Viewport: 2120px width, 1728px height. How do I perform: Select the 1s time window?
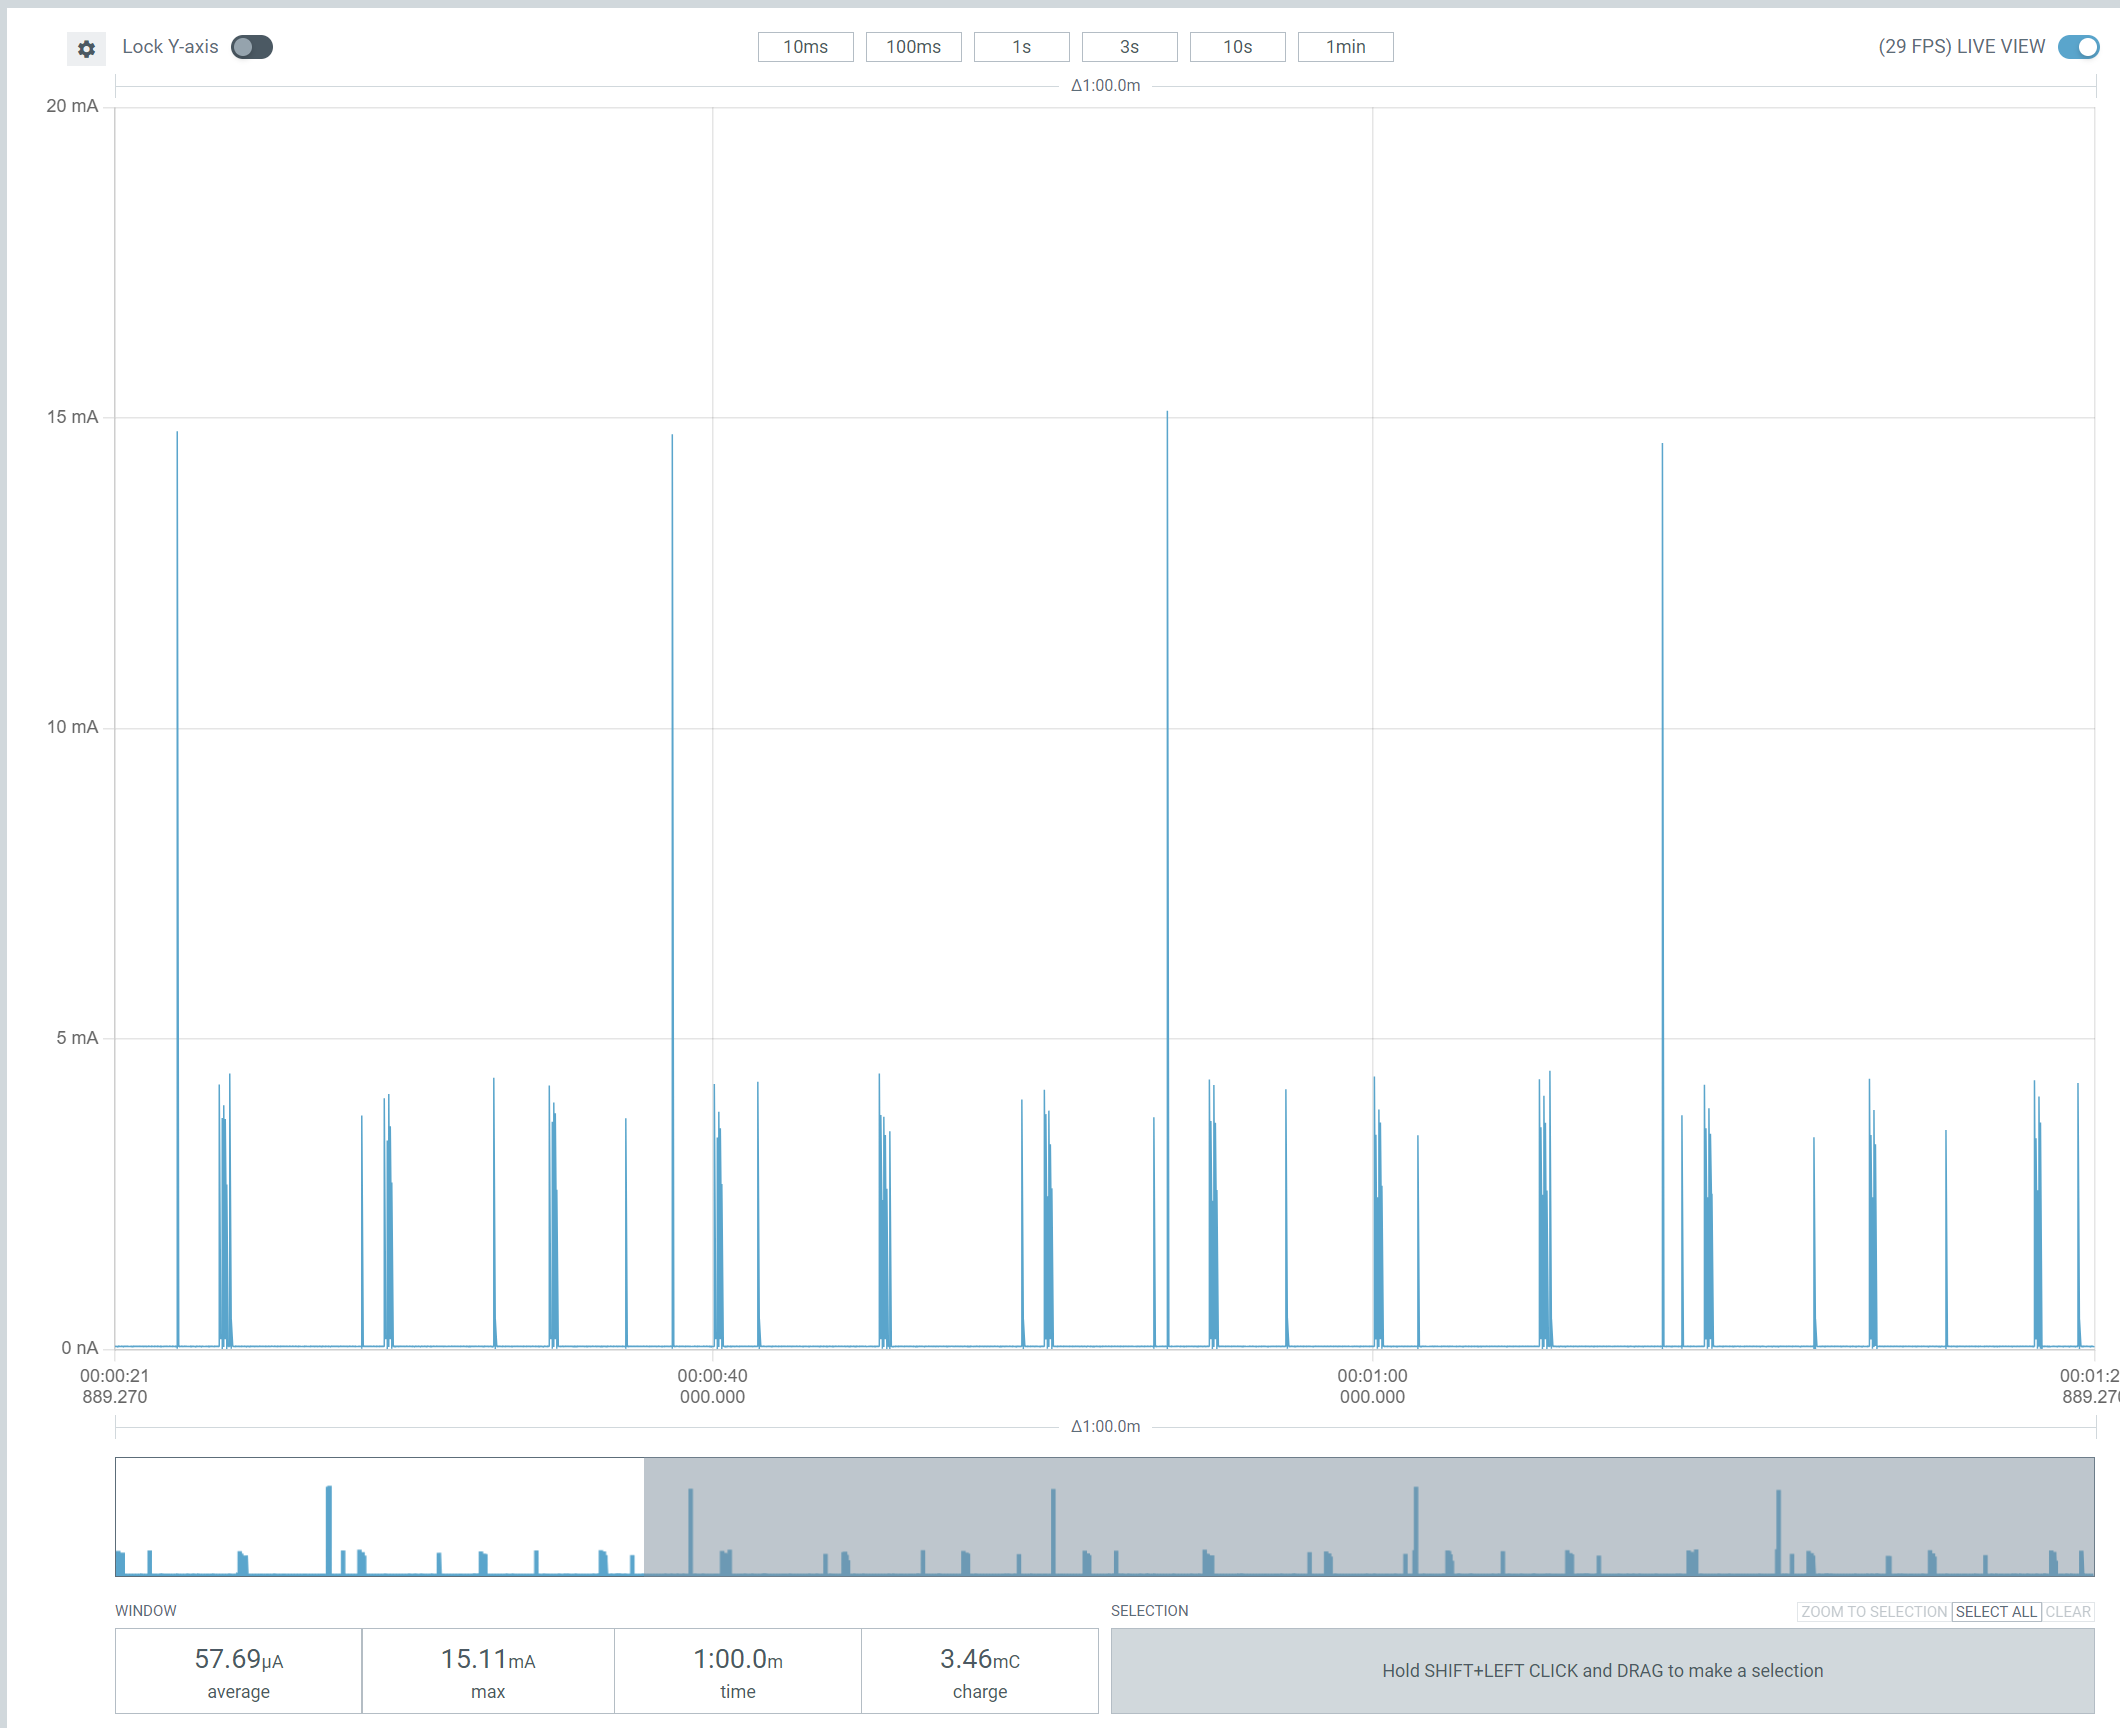point(1021,47)
